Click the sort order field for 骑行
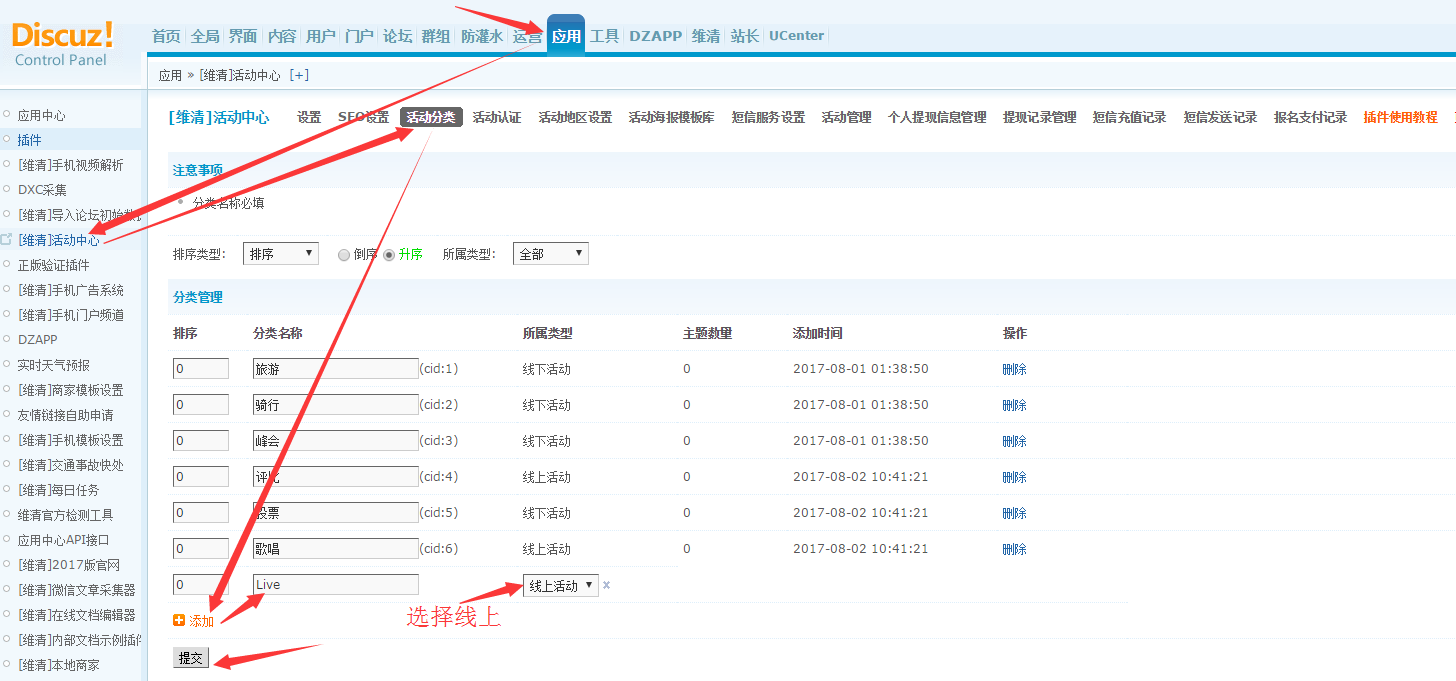1456x681 pixels. coord(200,405)
